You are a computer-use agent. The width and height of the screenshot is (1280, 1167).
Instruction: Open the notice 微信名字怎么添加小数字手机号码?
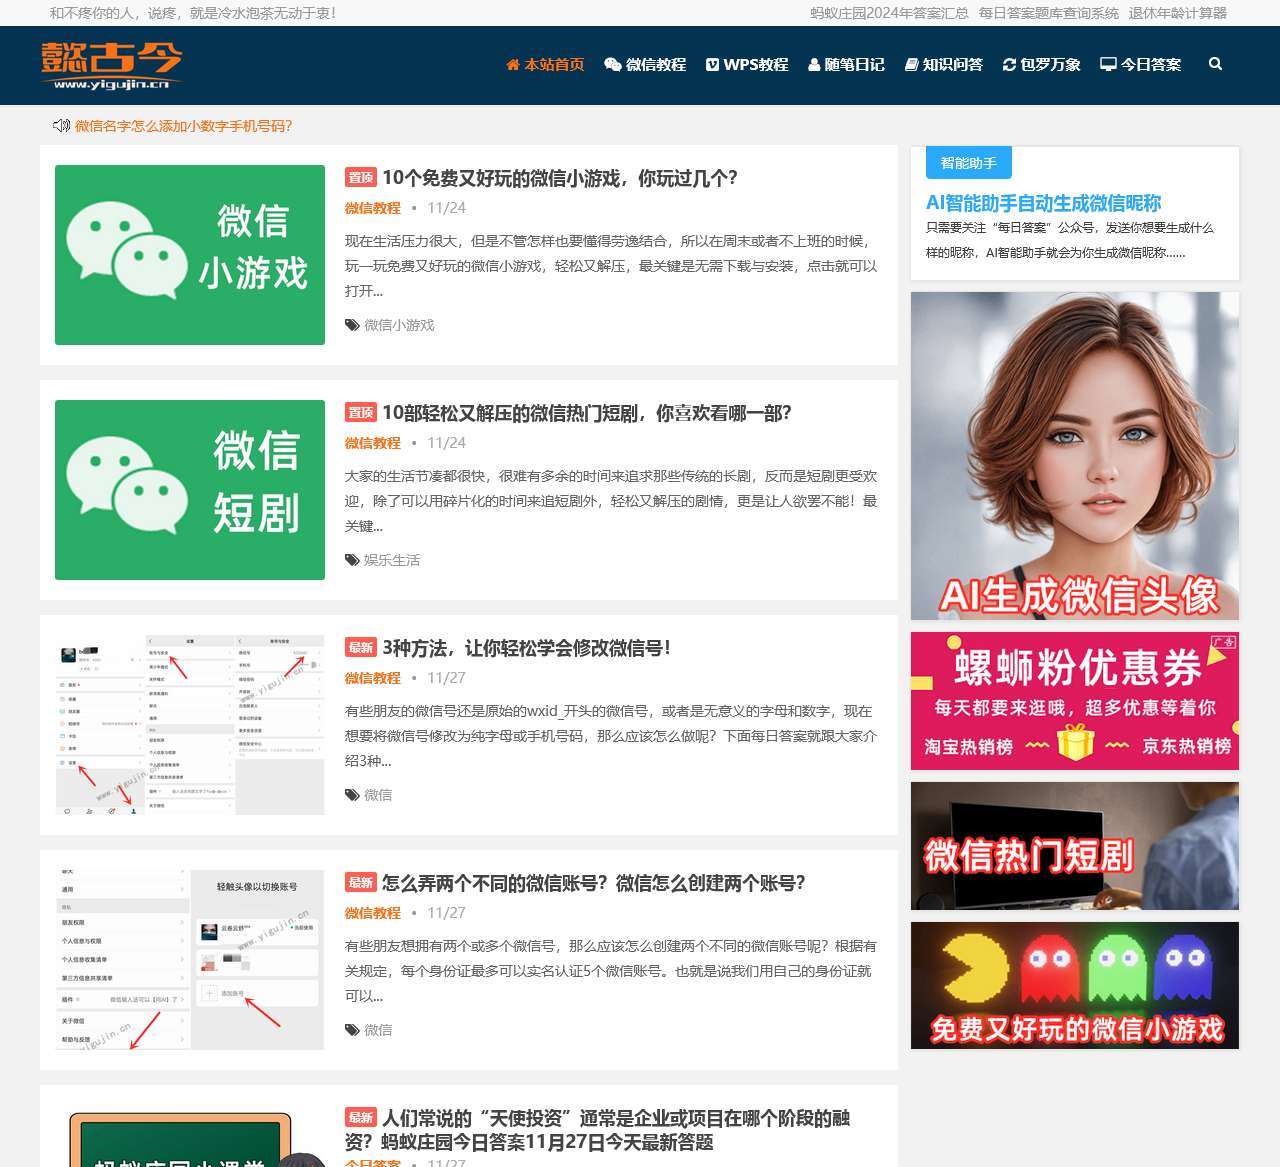[184, 126]
